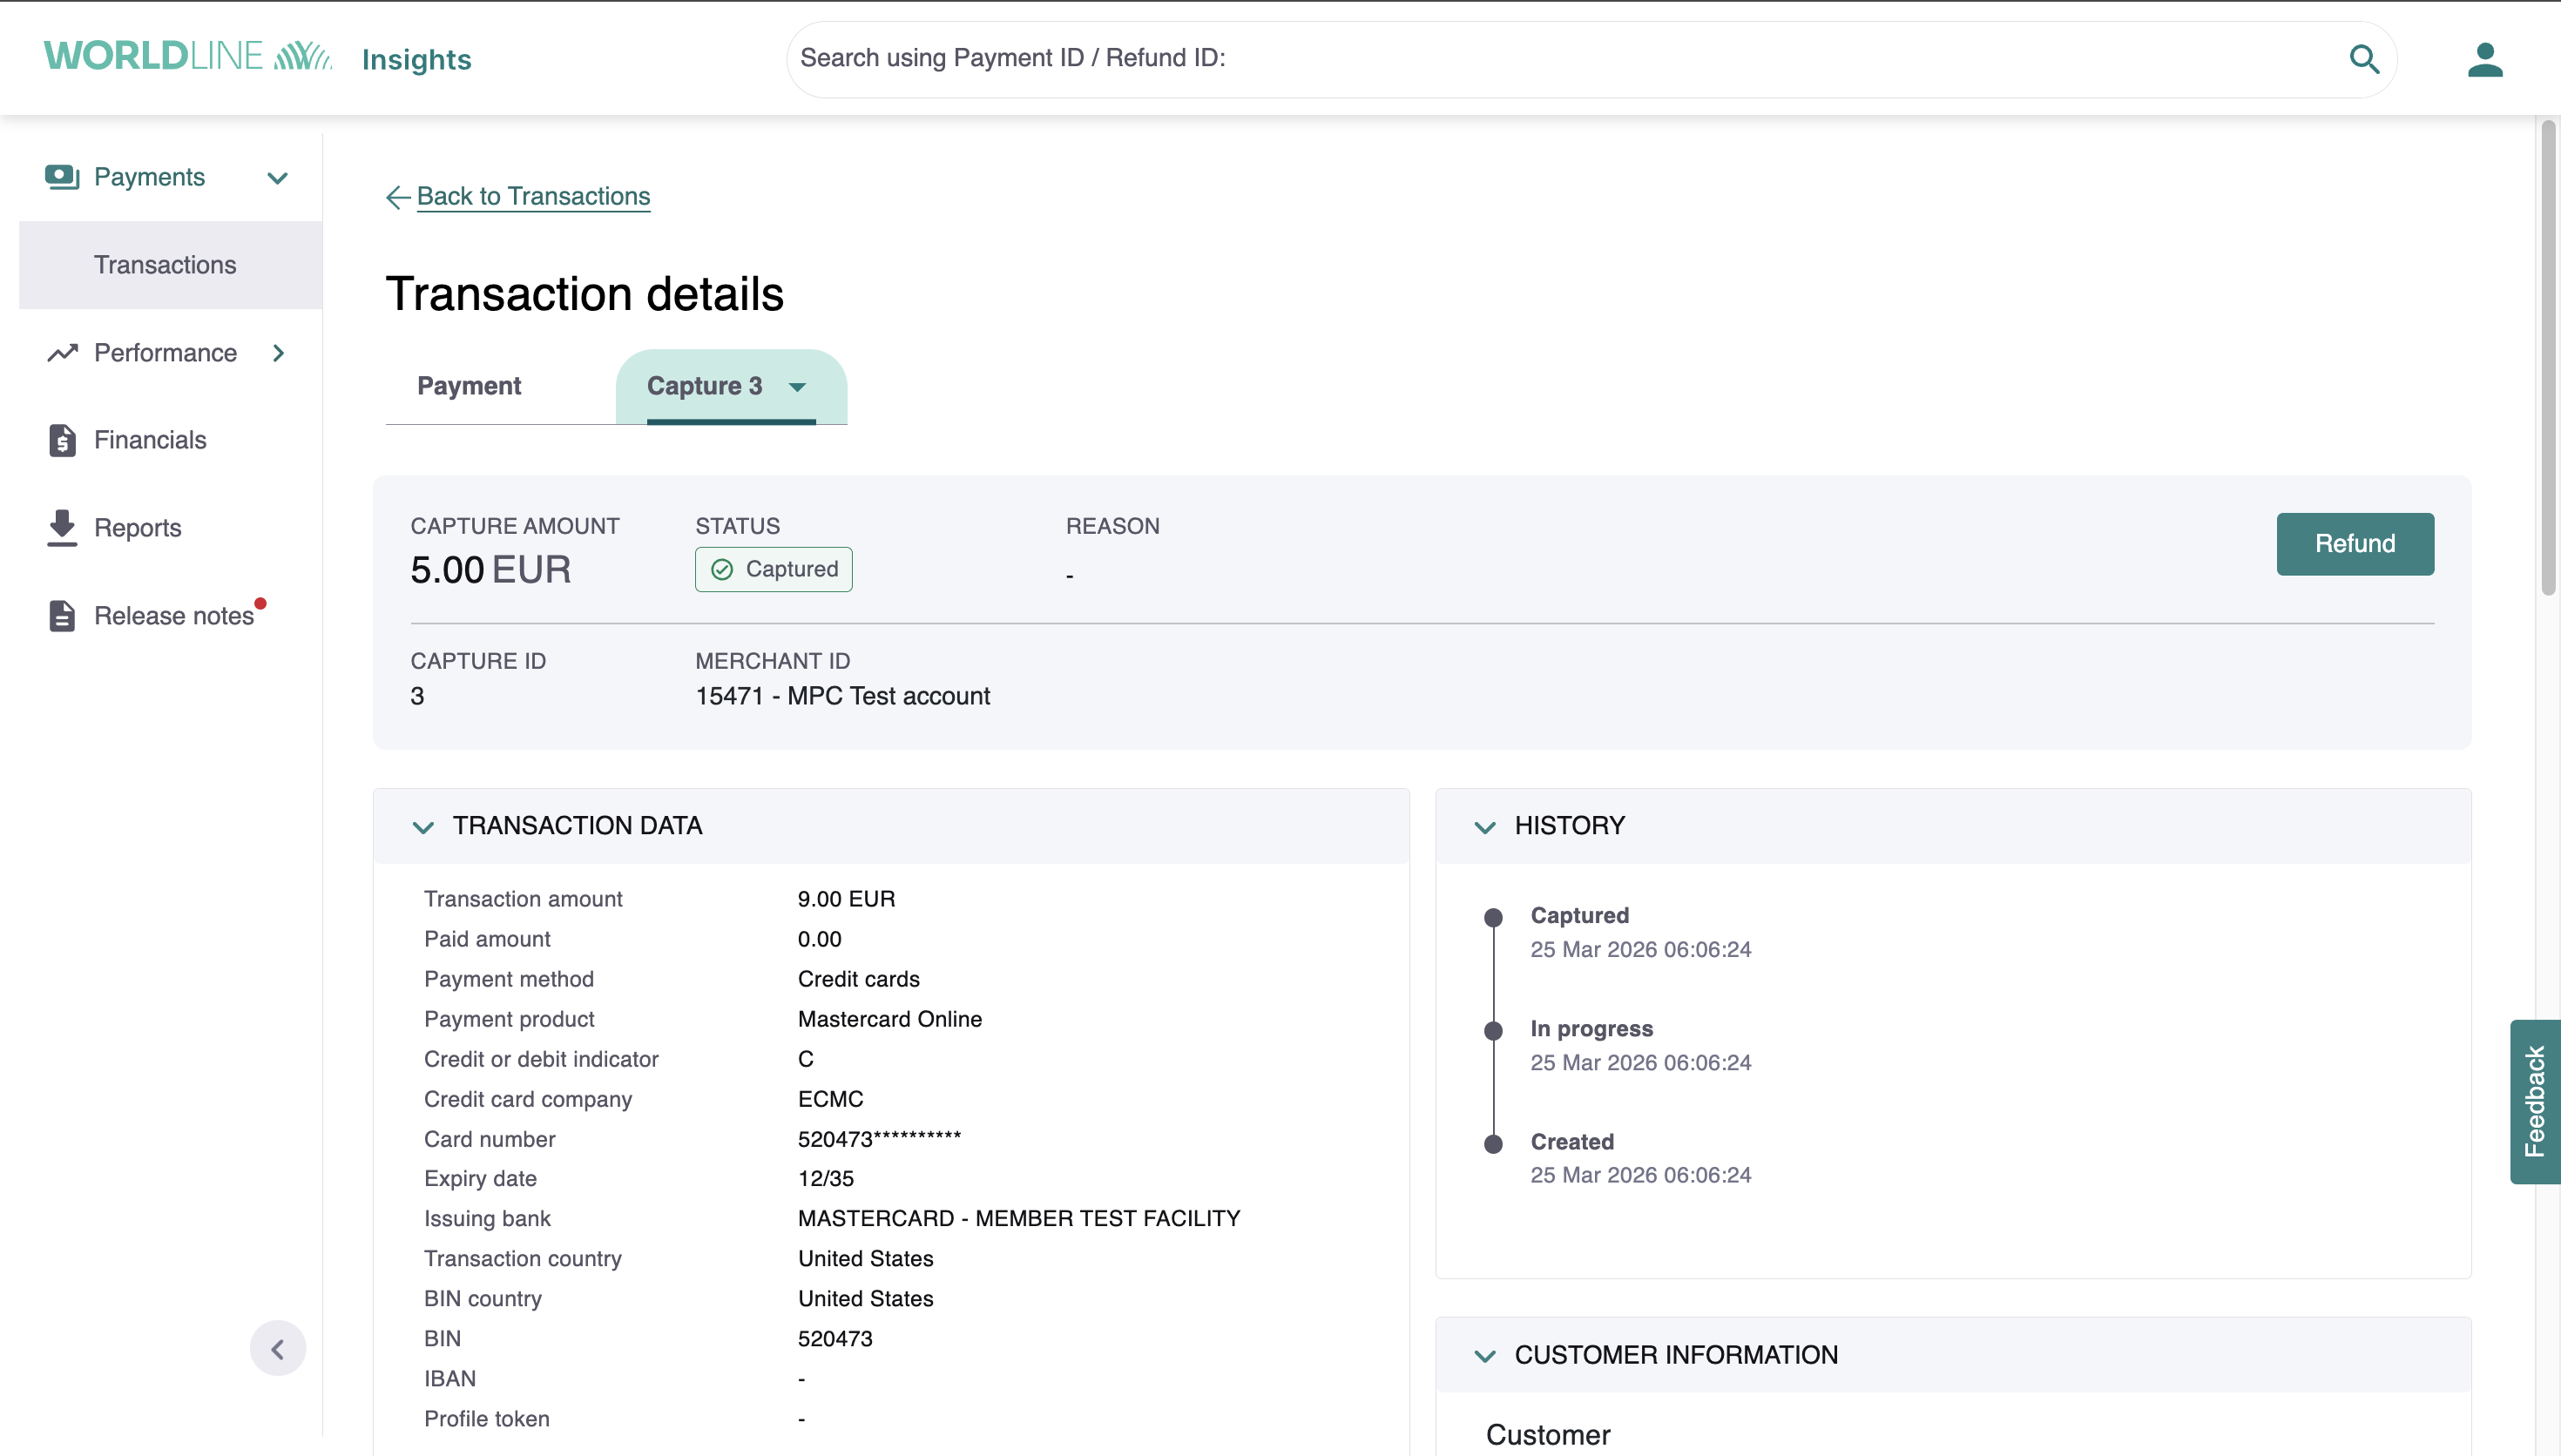Image resolution: width=2561 pixels, height=1456 pixels.
Task: Click MASTERCARD - MEMBER TEST FACILITY value
Action: 1019,1219
